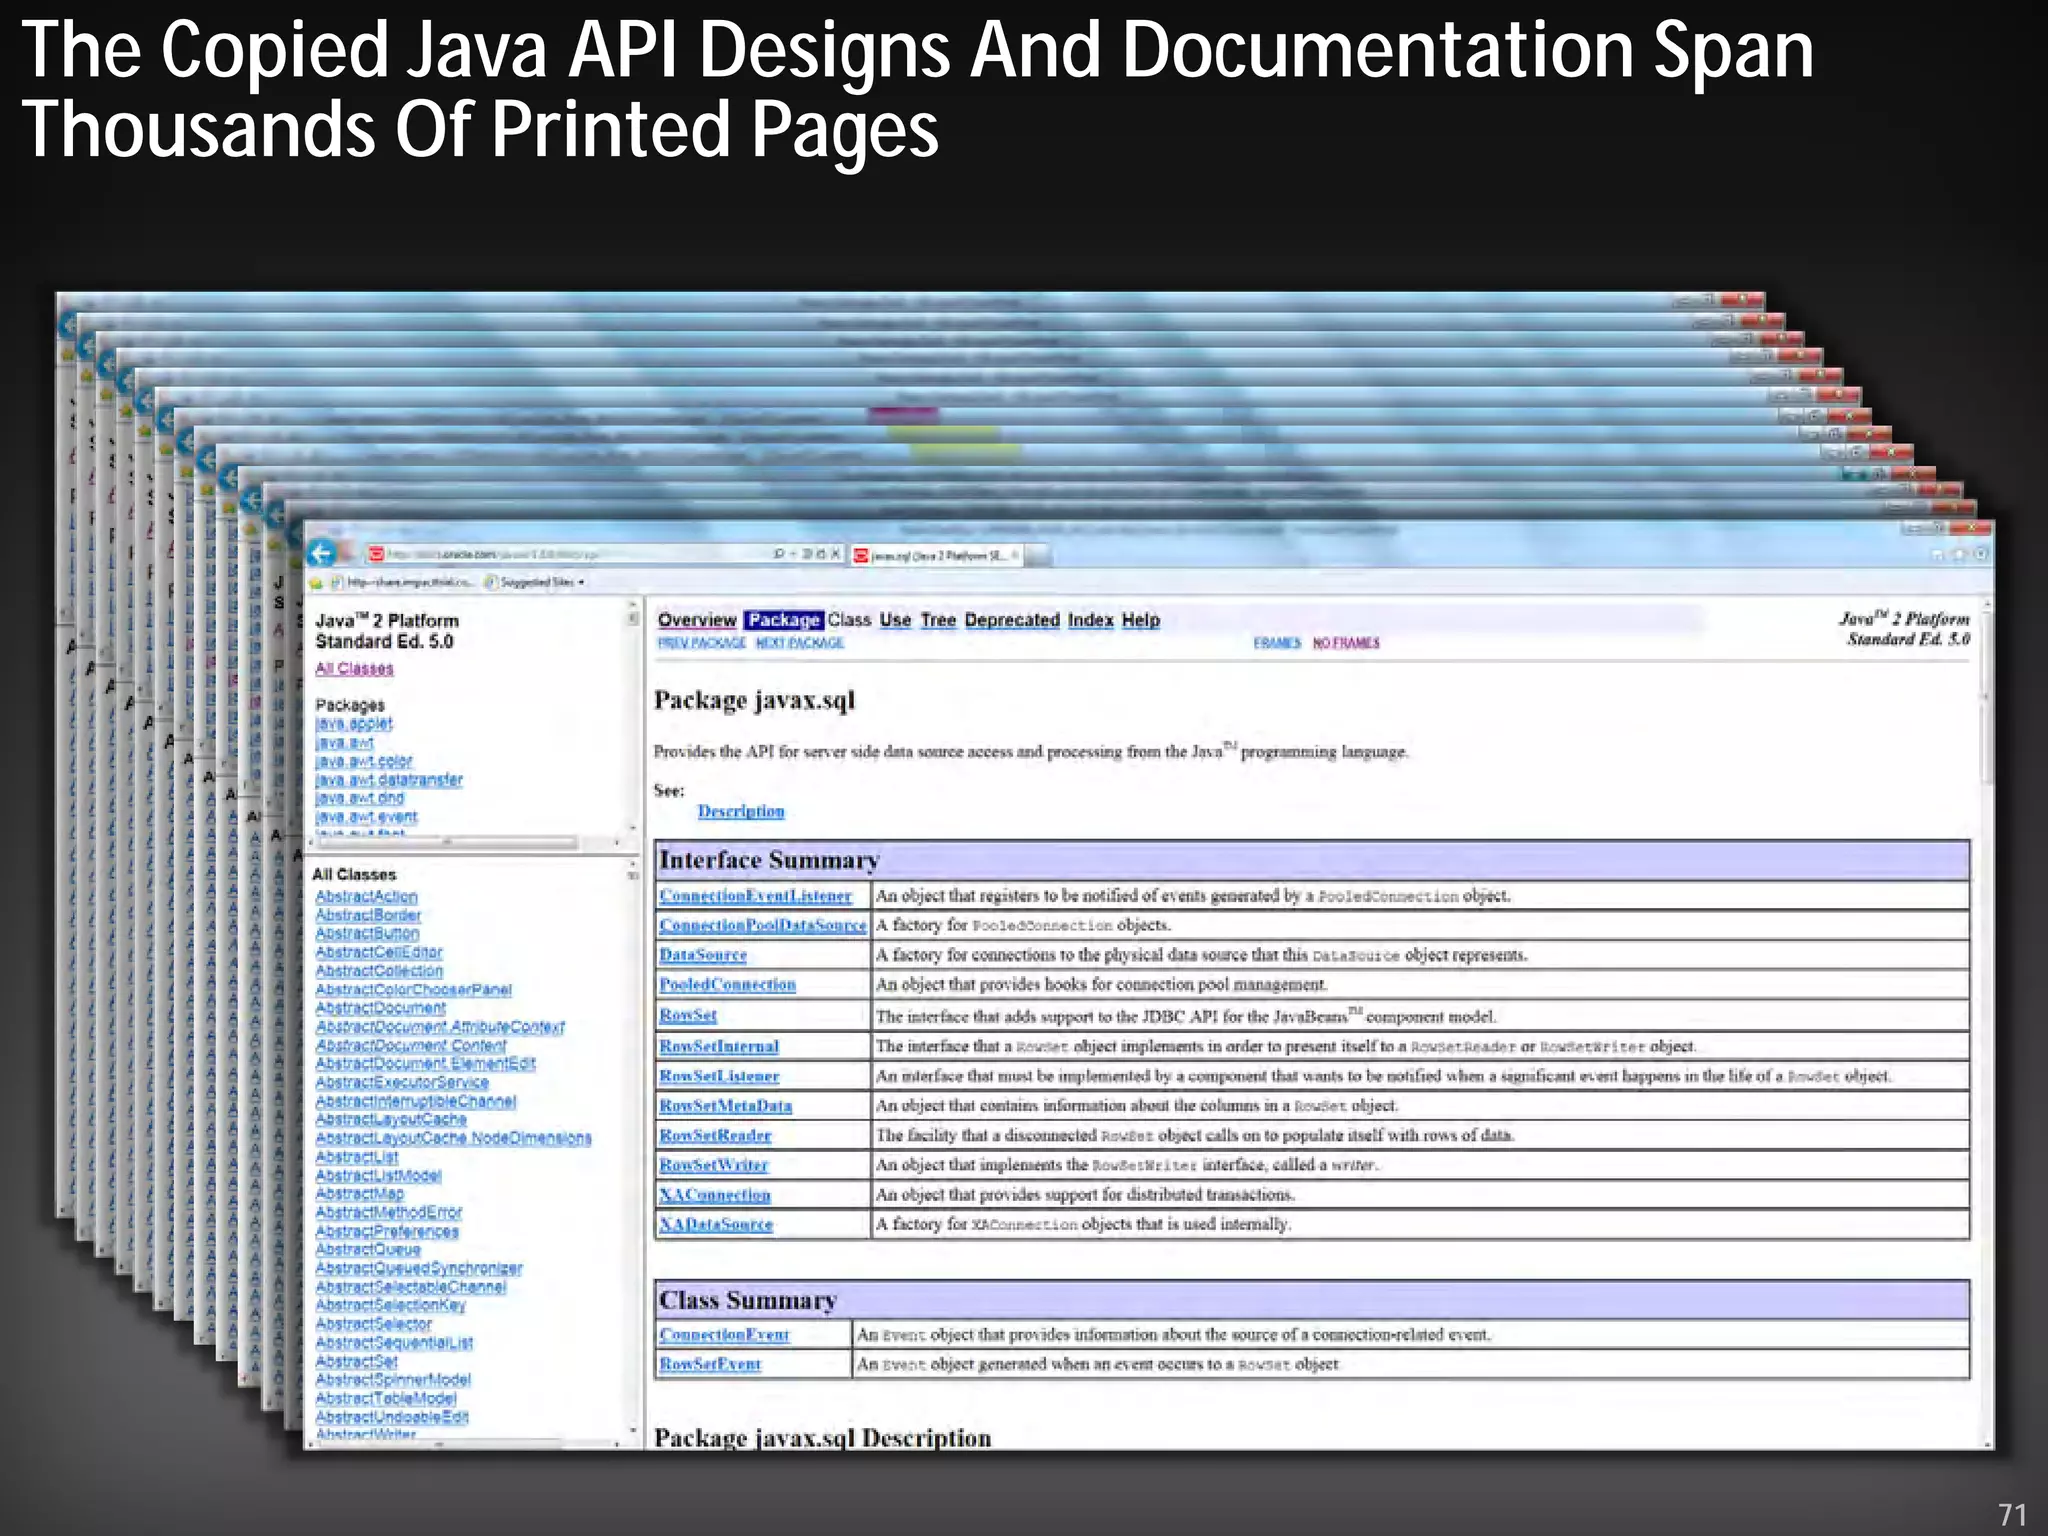Screen dimensions: 2048x1536
Task: Click the search magnifier in address bar
Action: tap(779, 553)
